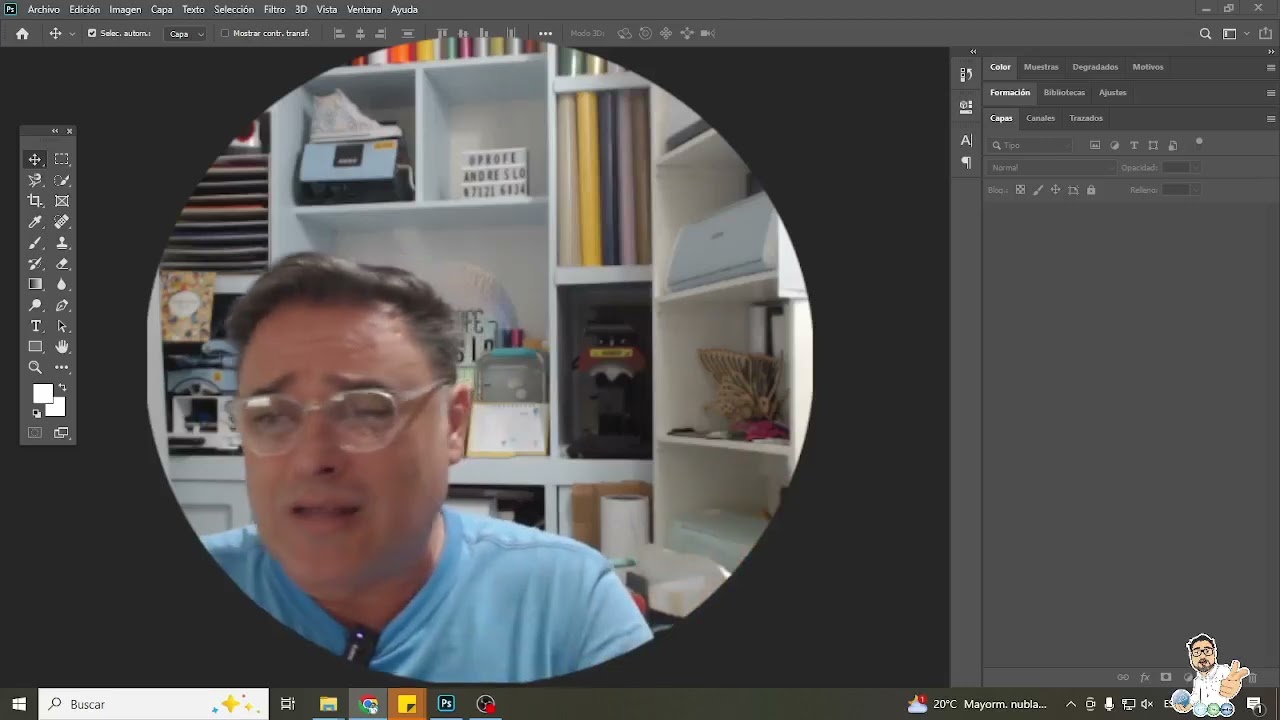Turn layer filtering switch on or off

(1199, 142)
